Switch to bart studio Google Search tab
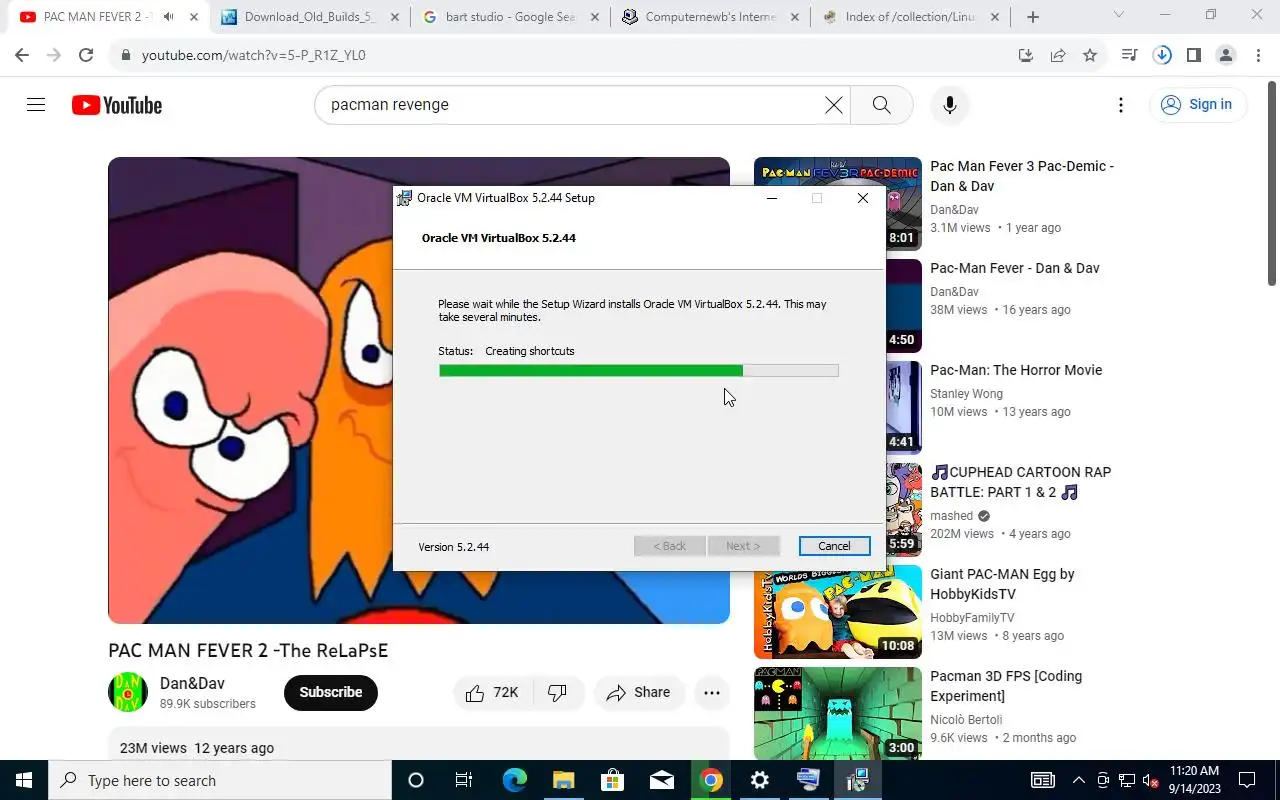The image size is (1280, 800). point(510,17)
